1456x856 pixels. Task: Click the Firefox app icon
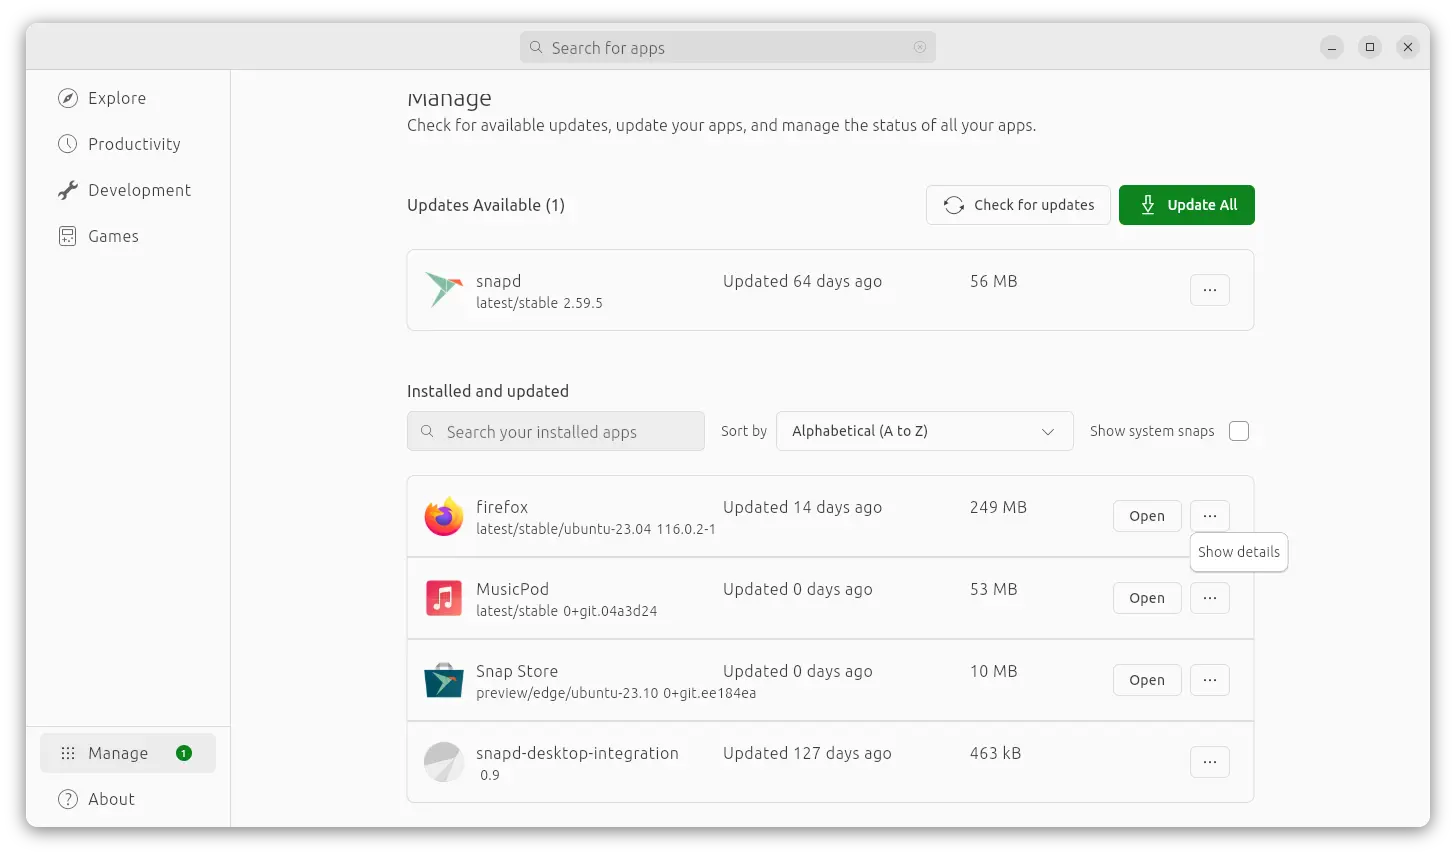[443, 517]
